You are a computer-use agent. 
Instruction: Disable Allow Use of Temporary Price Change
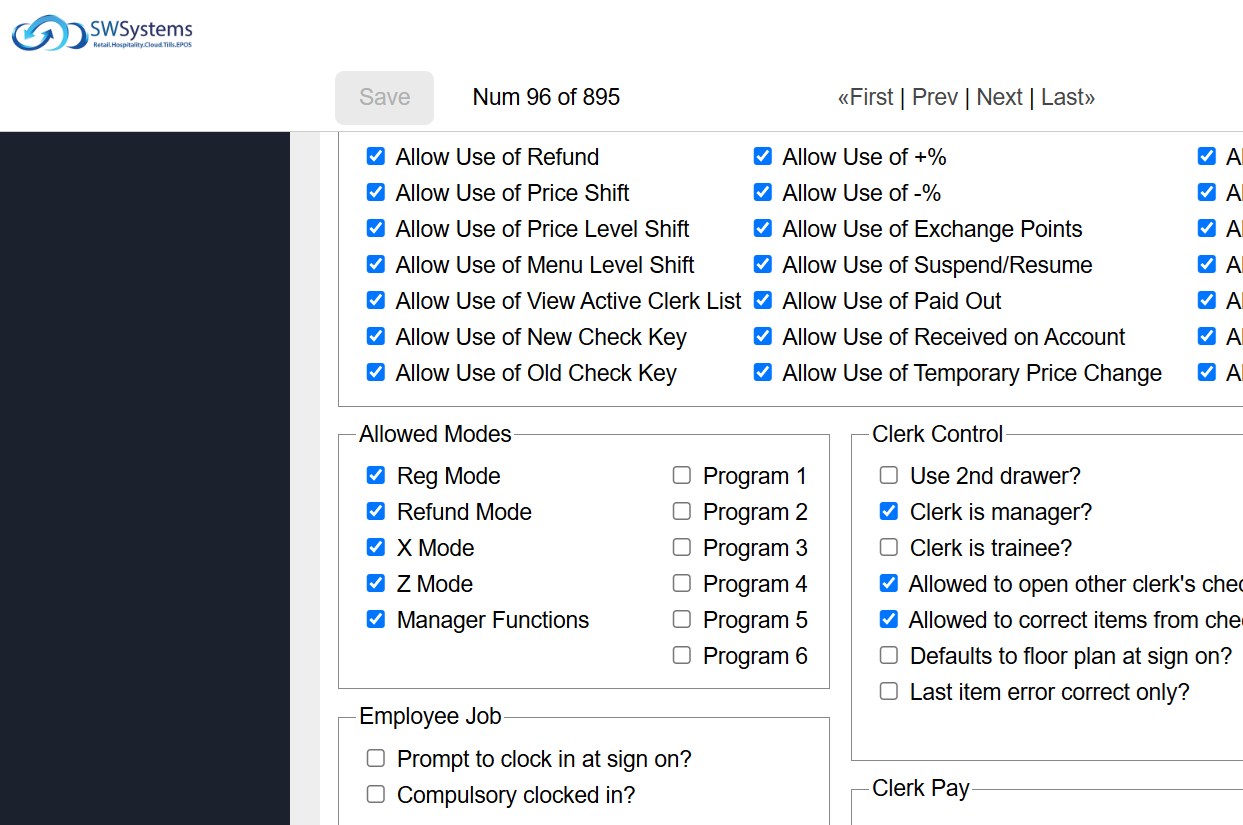763,373
